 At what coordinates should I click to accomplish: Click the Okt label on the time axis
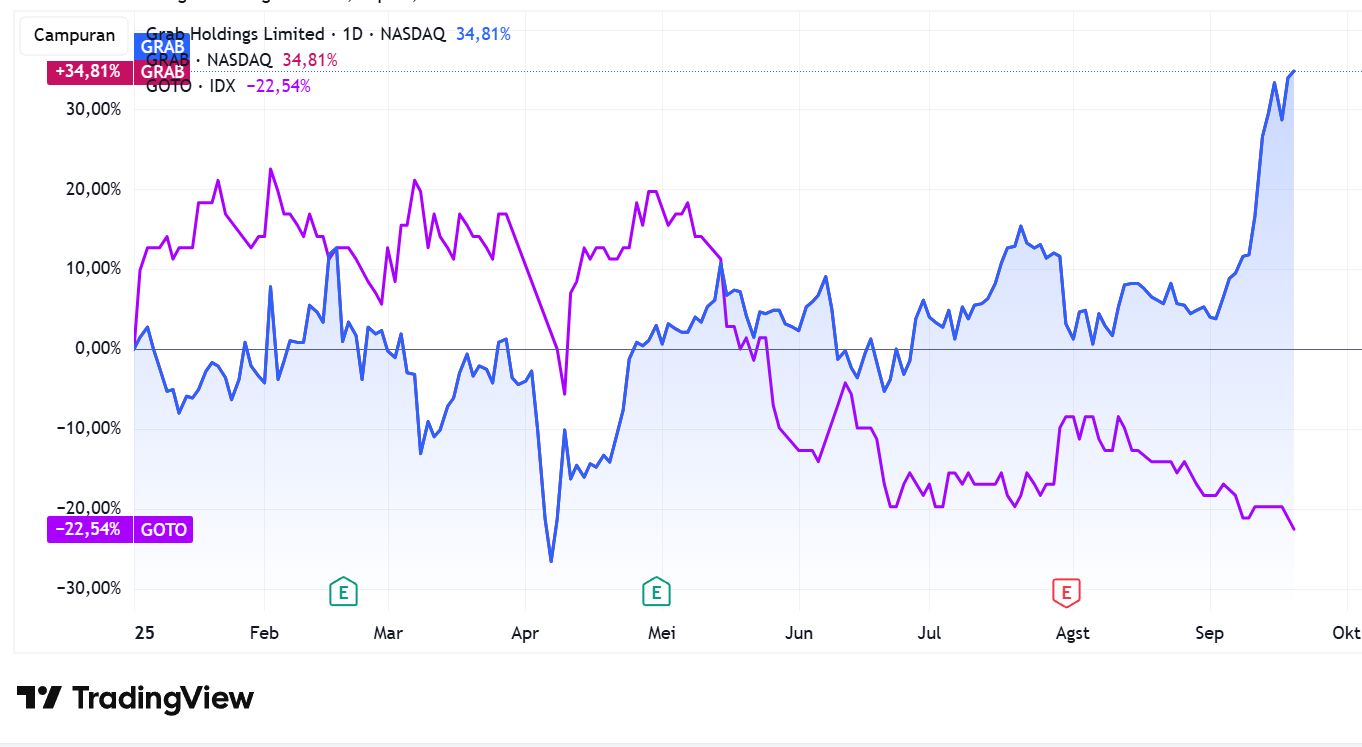1345,633
